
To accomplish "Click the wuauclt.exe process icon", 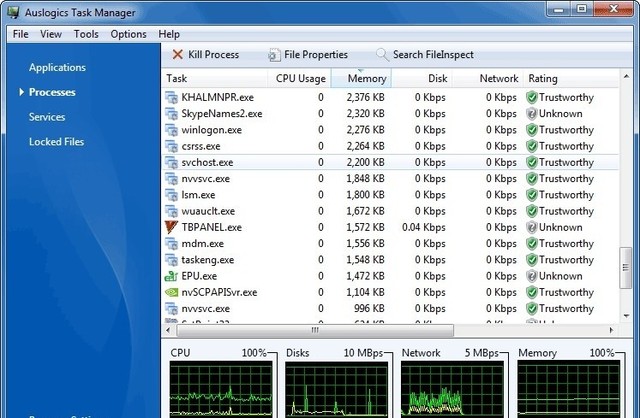I will [171, 211].
